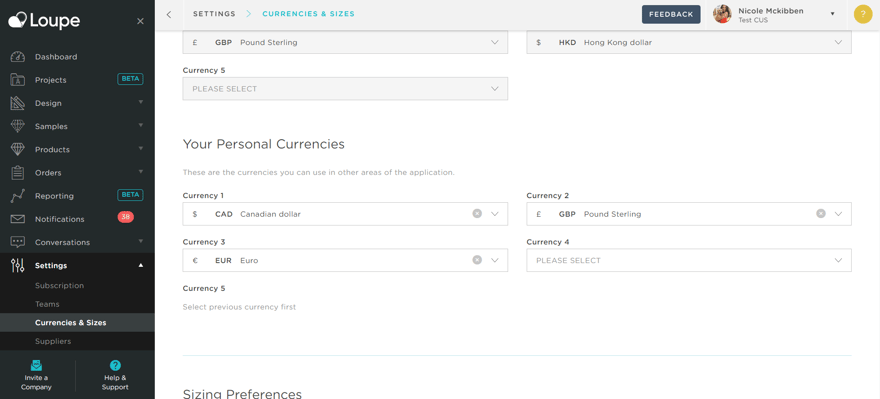Open personal Currency 4 Please Select dropdown

(x=689, y=260)
